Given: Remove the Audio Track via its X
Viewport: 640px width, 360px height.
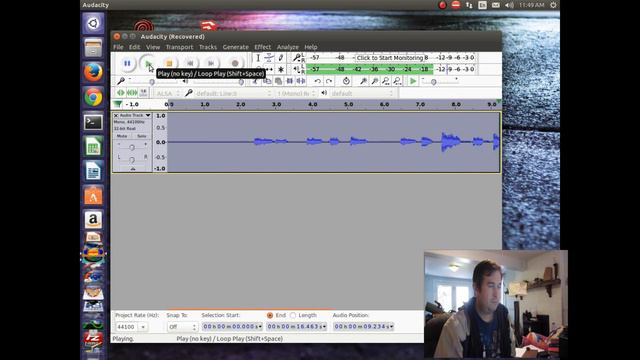Looking at the screenshot, I should 116,116.
